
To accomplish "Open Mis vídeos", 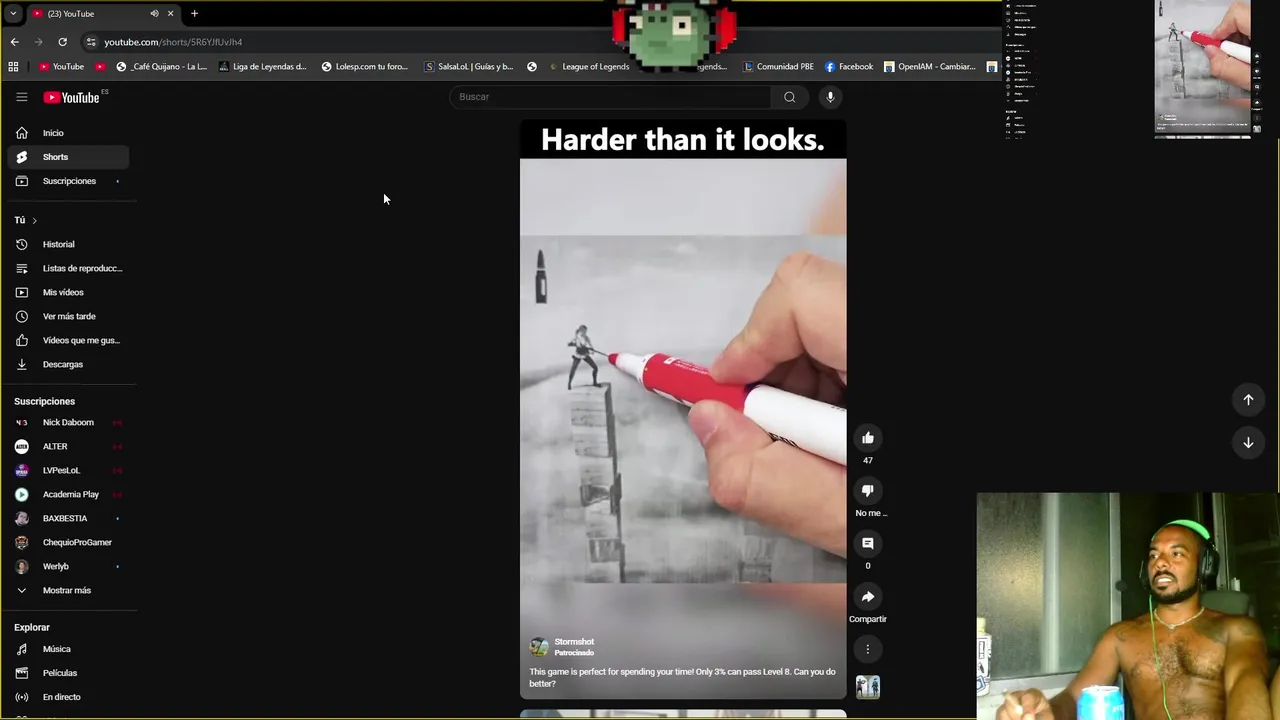I will (68, 292).
